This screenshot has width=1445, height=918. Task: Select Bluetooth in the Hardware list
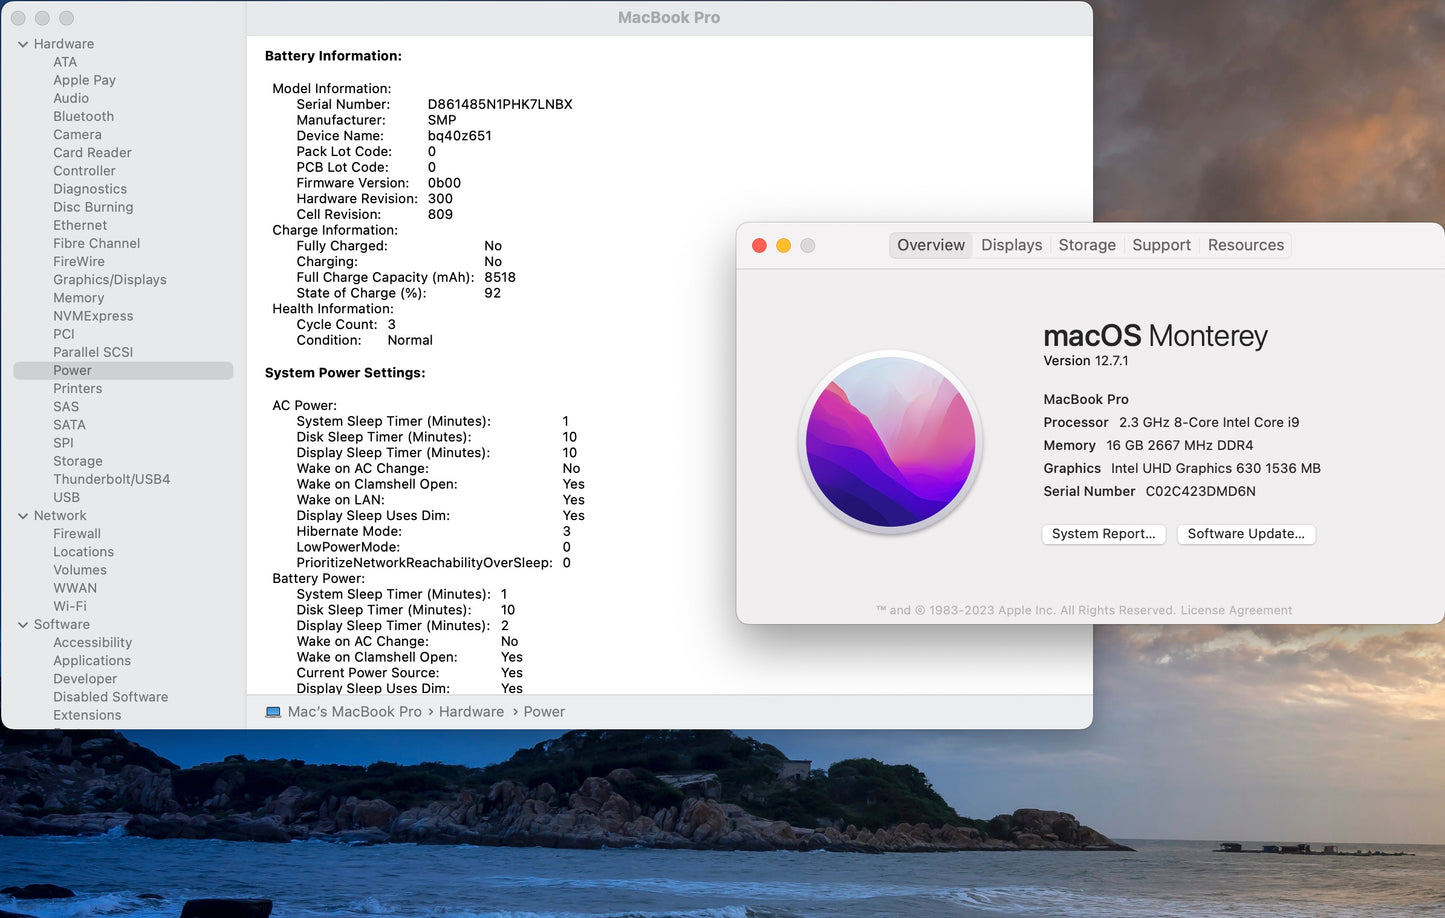pyautogui.click(x=83, y=117)
